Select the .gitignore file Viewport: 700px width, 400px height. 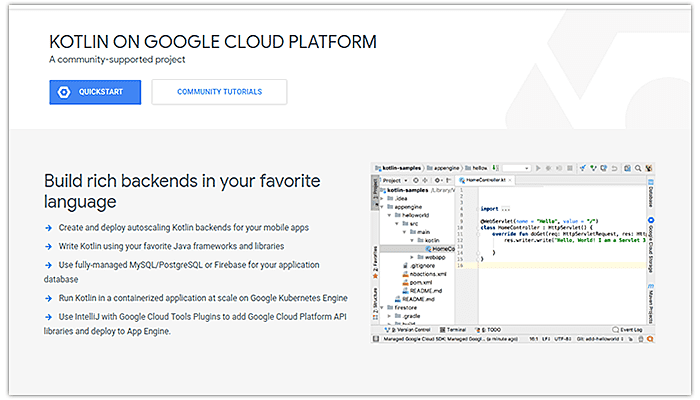click(x=418, y=266)
